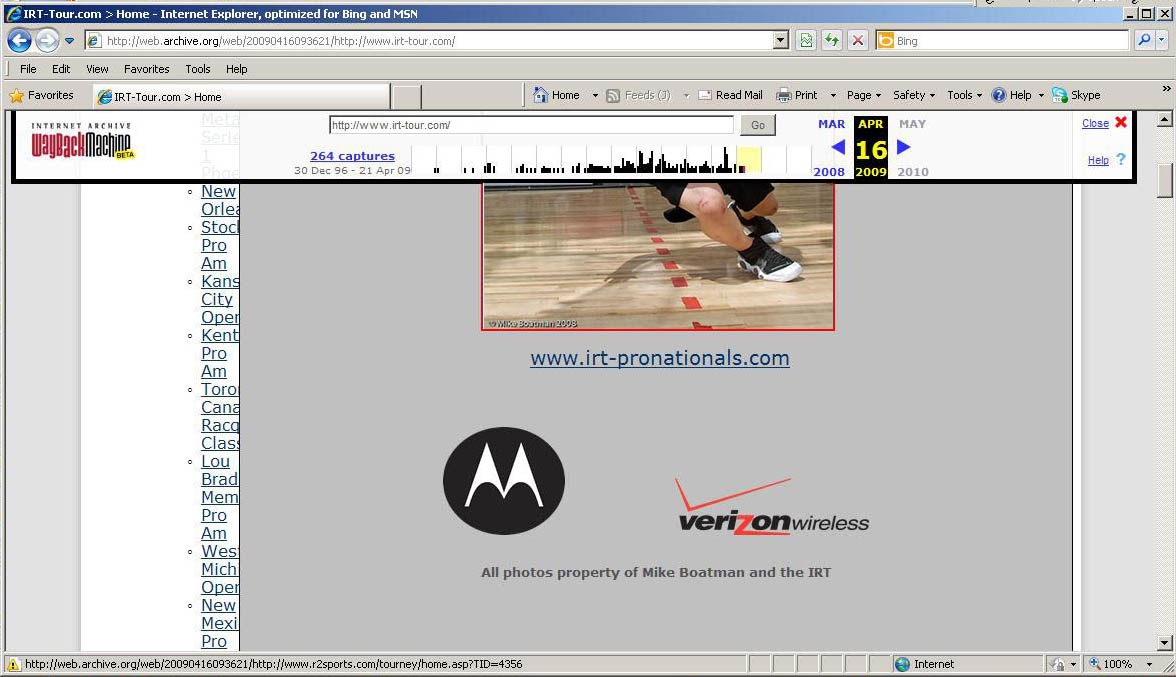Select year 2010 in the Wayback toolbar
This screenshot has height=677, width=1176.
913,172
